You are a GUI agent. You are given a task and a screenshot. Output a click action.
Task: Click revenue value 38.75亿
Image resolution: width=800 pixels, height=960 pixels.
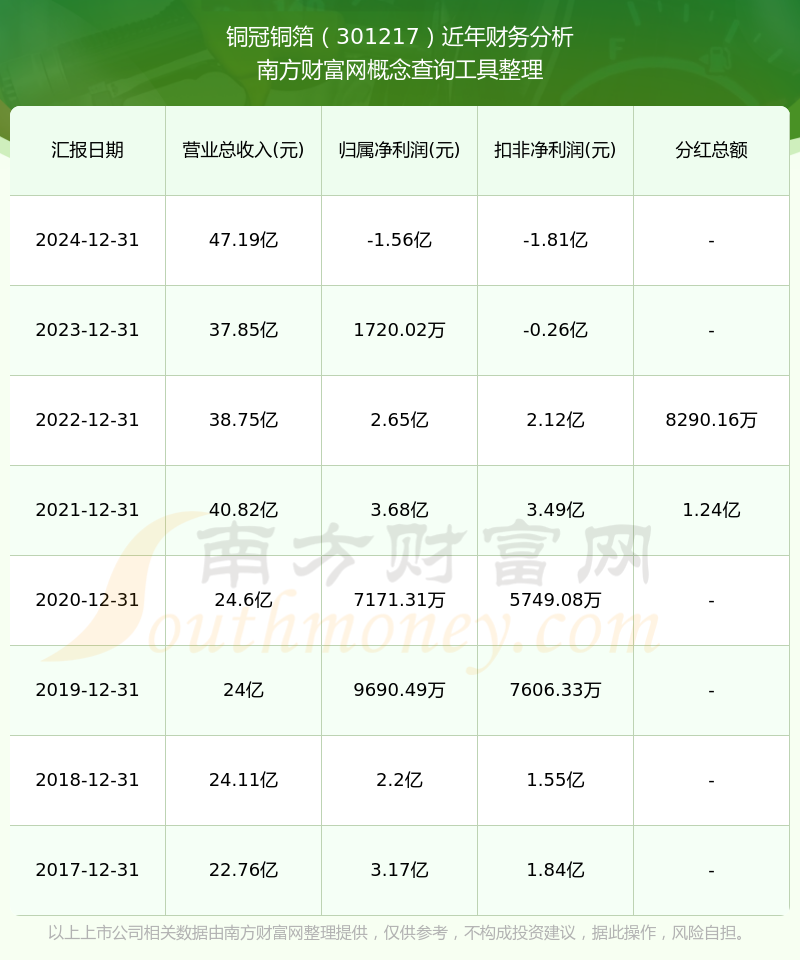point(244,420)
